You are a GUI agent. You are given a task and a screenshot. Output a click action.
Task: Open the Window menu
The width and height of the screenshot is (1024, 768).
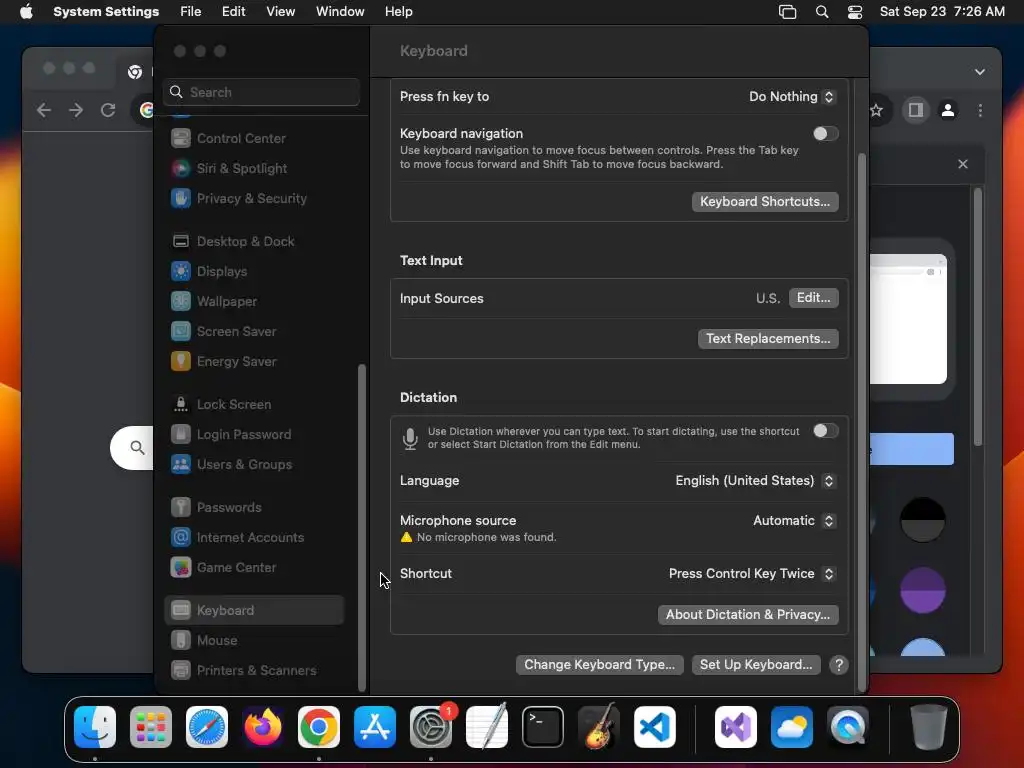tap(340, 12)
